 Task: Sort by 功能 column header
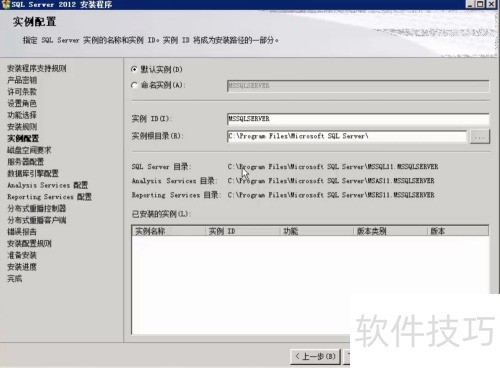316,231
